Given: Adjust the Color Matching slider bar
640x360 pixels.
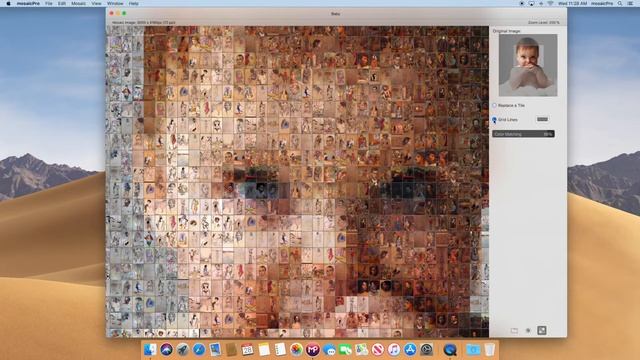Looking at the screenshot, I should click(x=523, y=134).
